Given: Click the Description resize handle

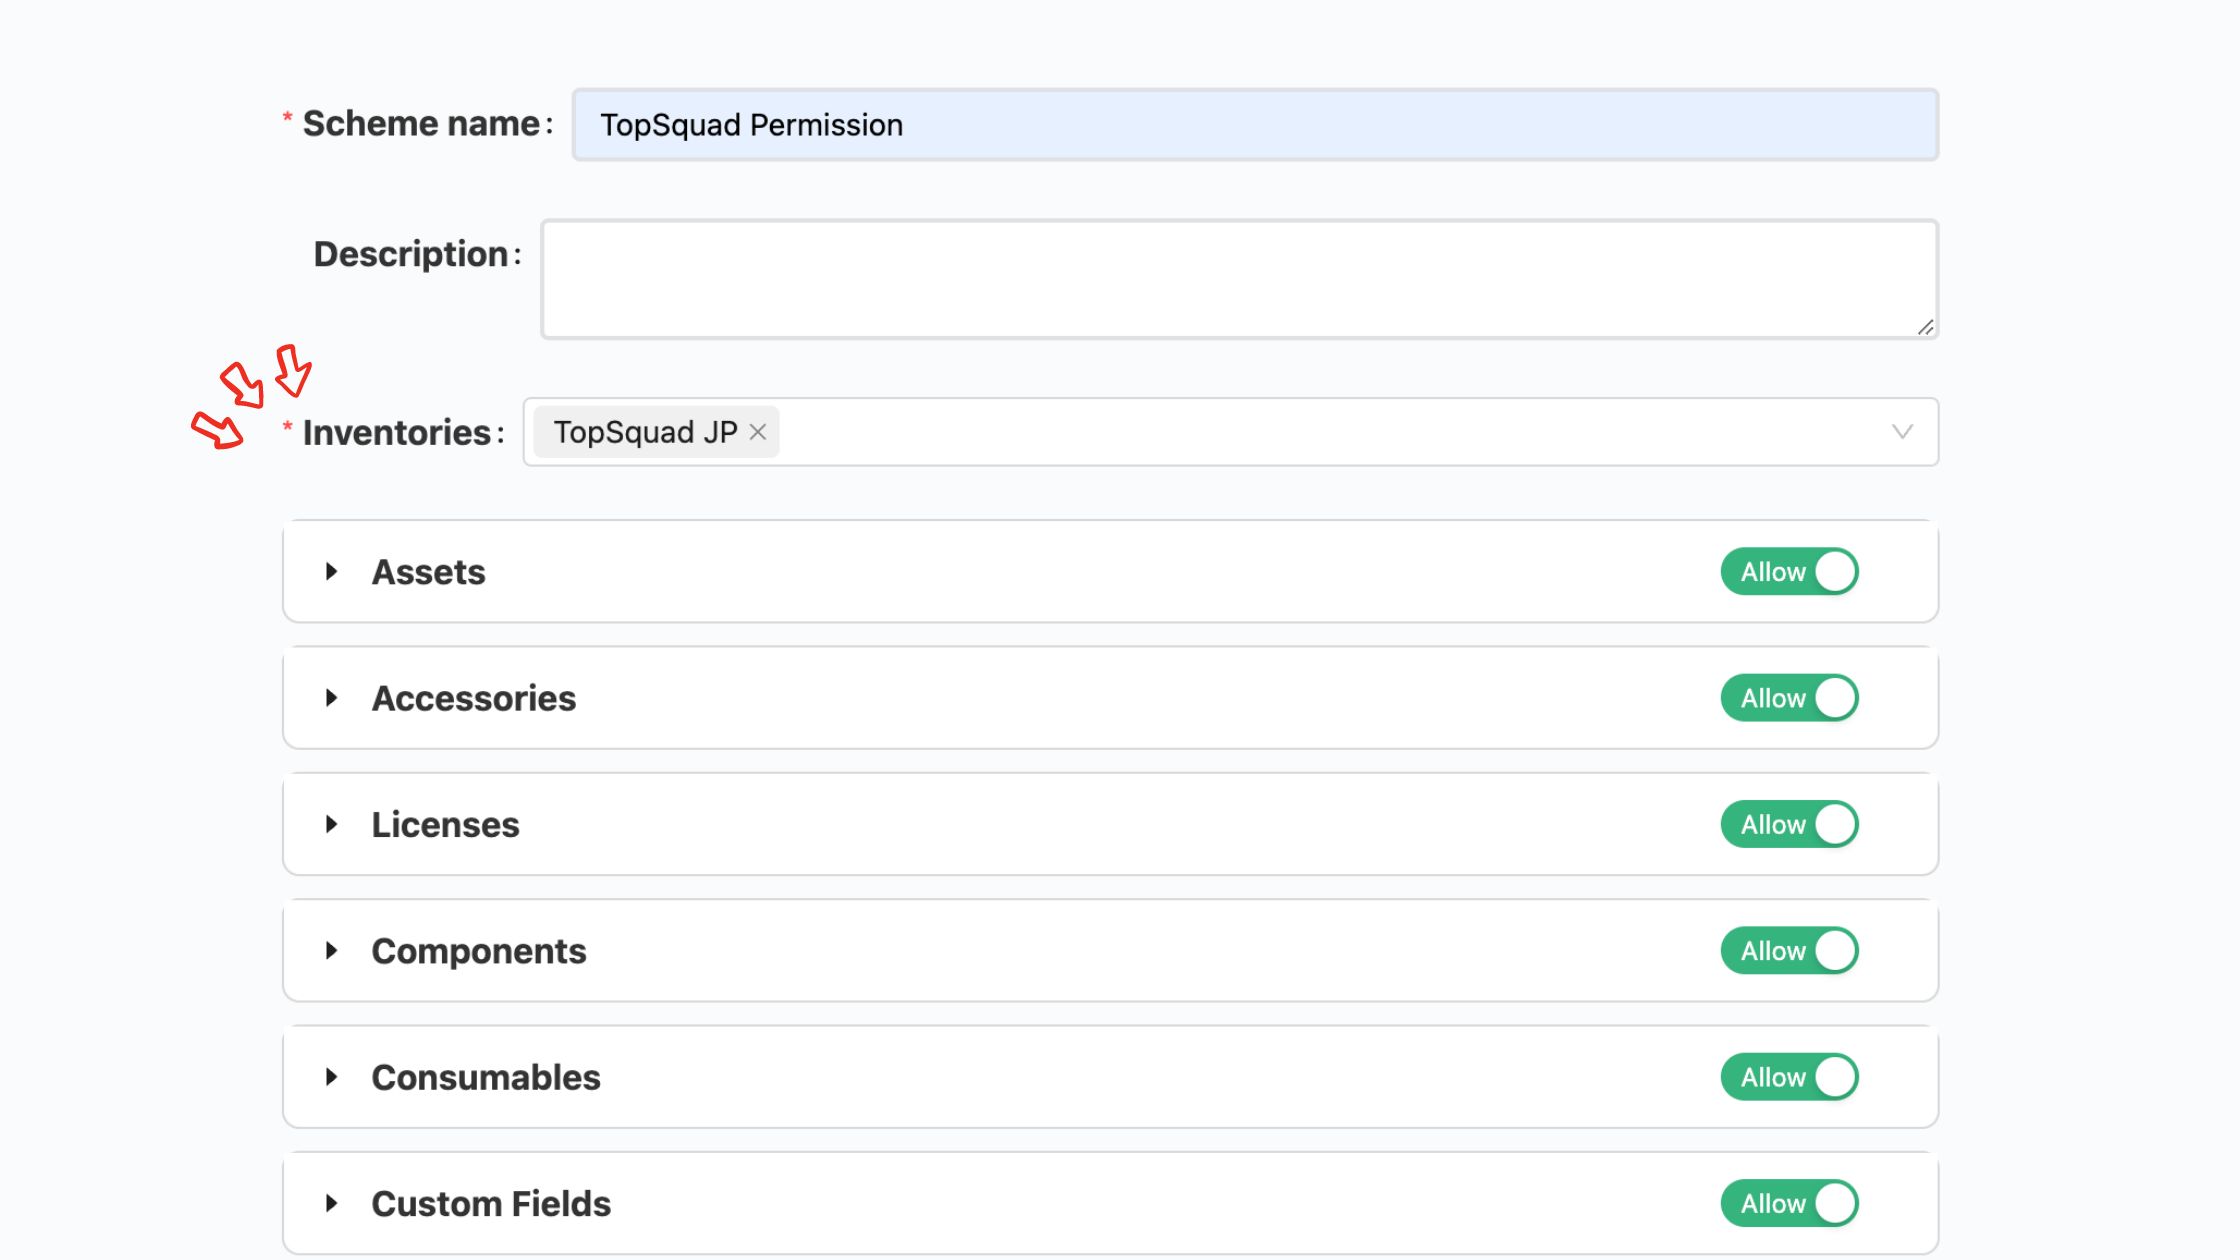Looking at the screenshot, I should tap(1926, 327).
